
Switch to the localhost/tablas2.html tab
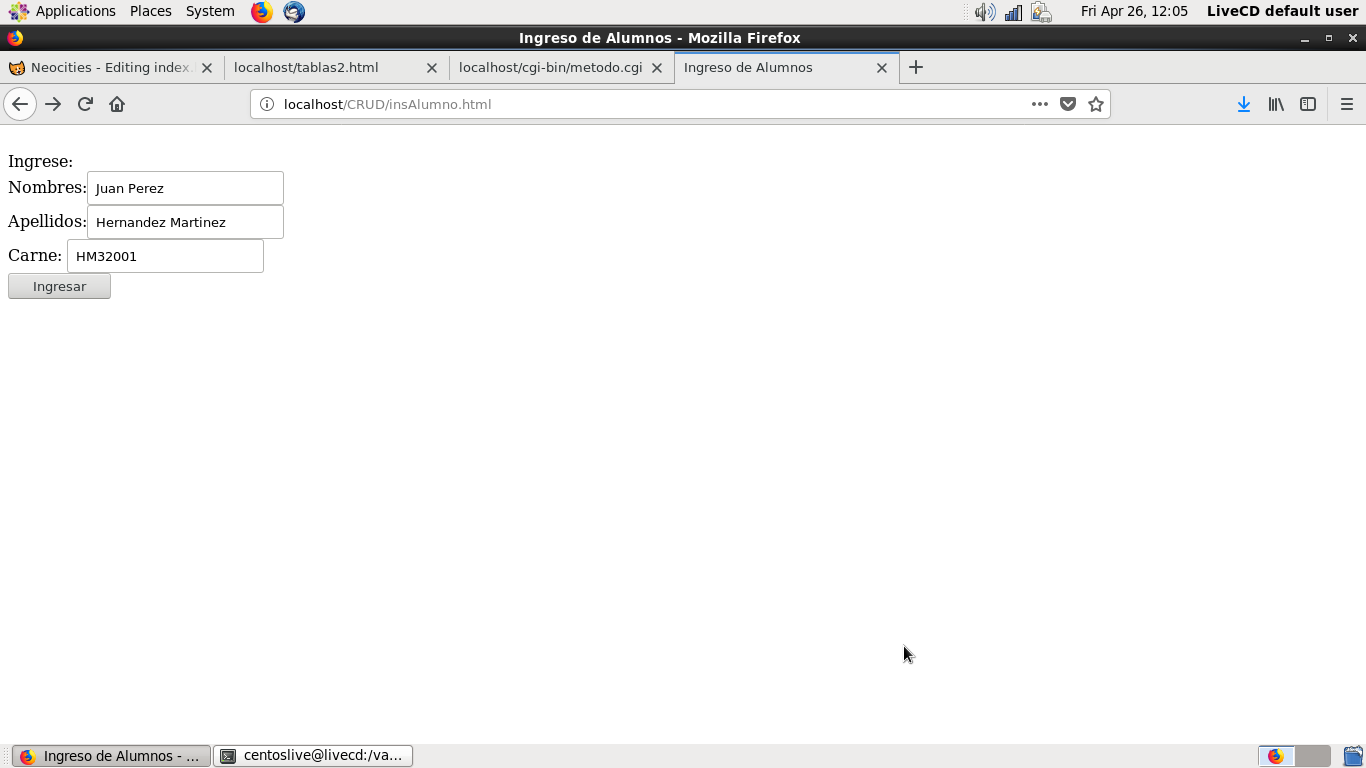click(x=320, y=68)
